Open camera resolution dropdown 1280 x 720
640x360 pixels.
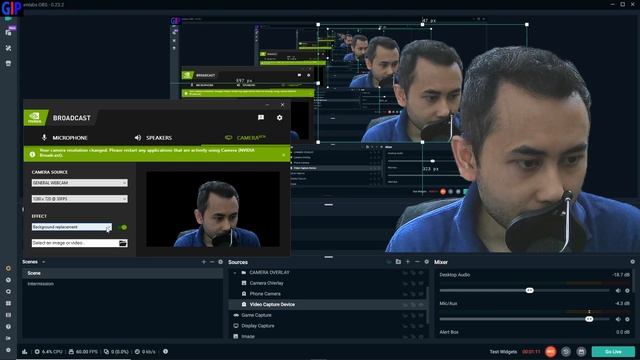[80, 199]
